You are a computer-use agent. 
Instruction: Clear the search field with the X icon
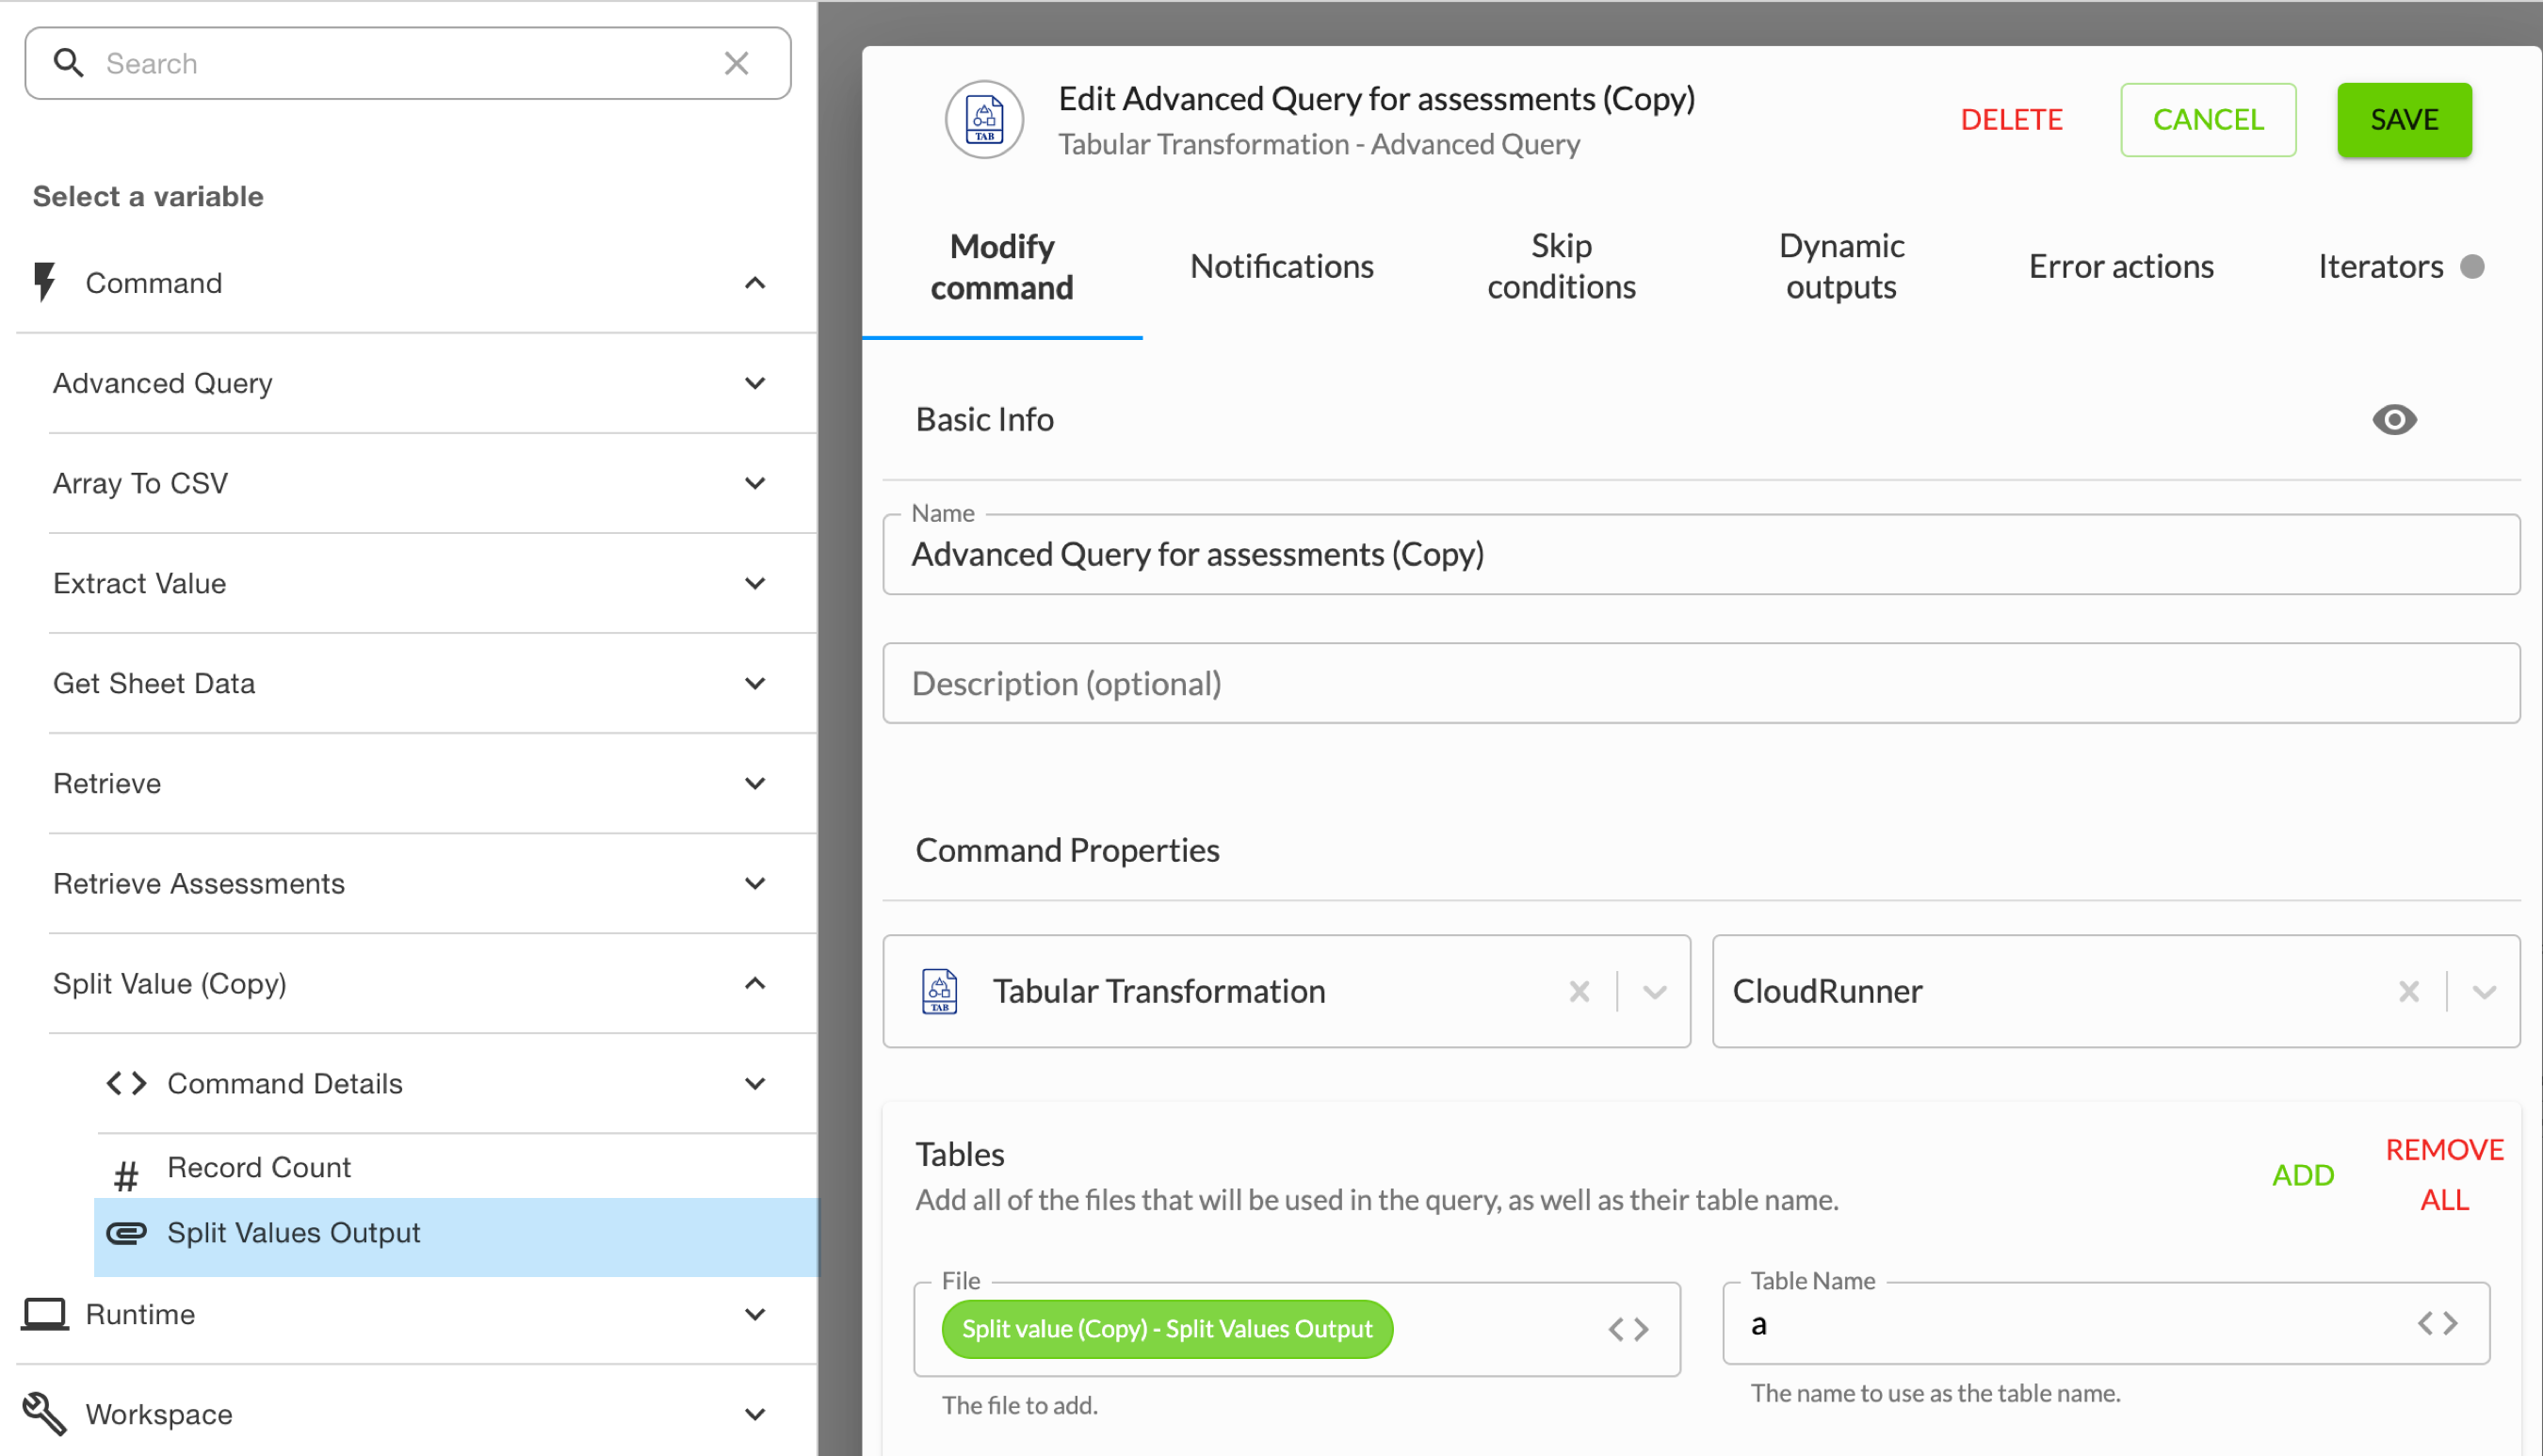737,63
